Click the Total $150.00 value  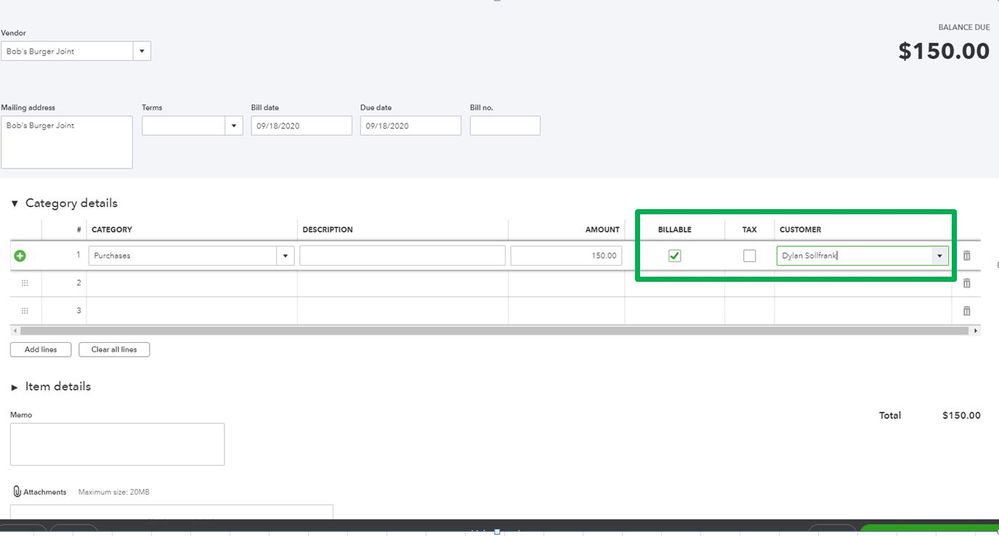tap(961, 416)
